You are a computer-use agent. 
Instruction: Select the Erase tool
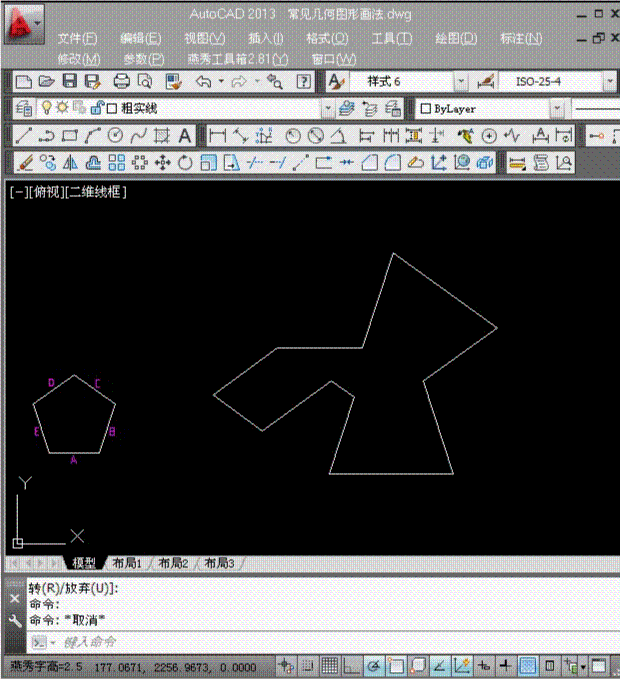(x=25, y=163)
